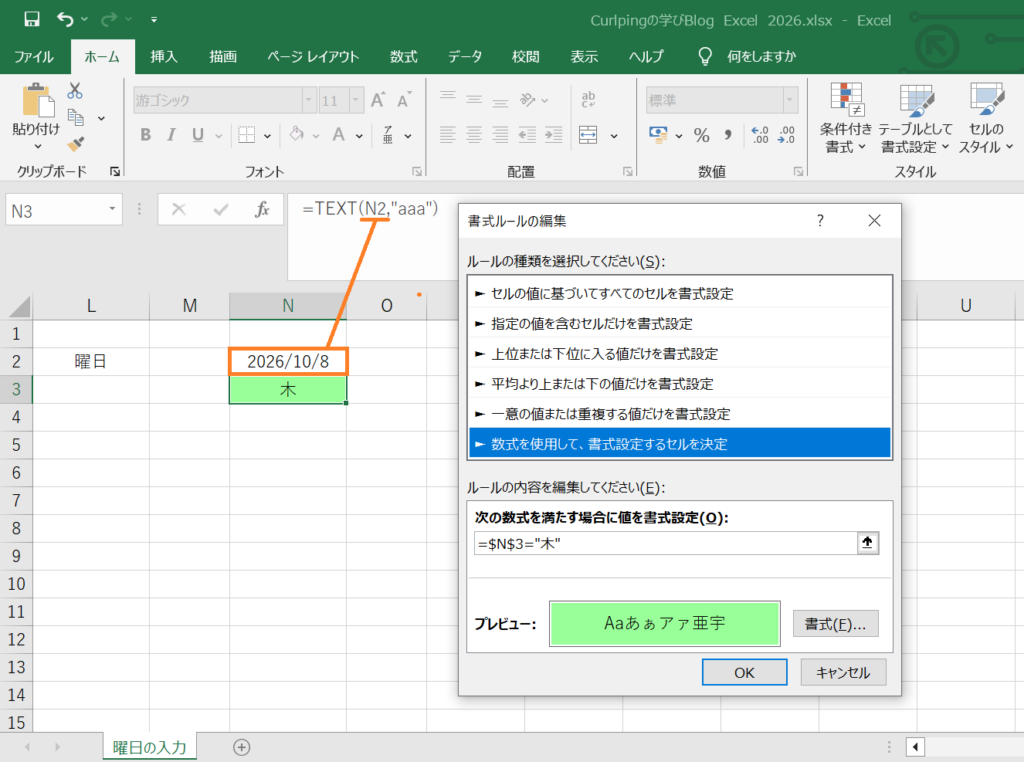Click column header N
1024x762 pixels.
pos(288,306)
